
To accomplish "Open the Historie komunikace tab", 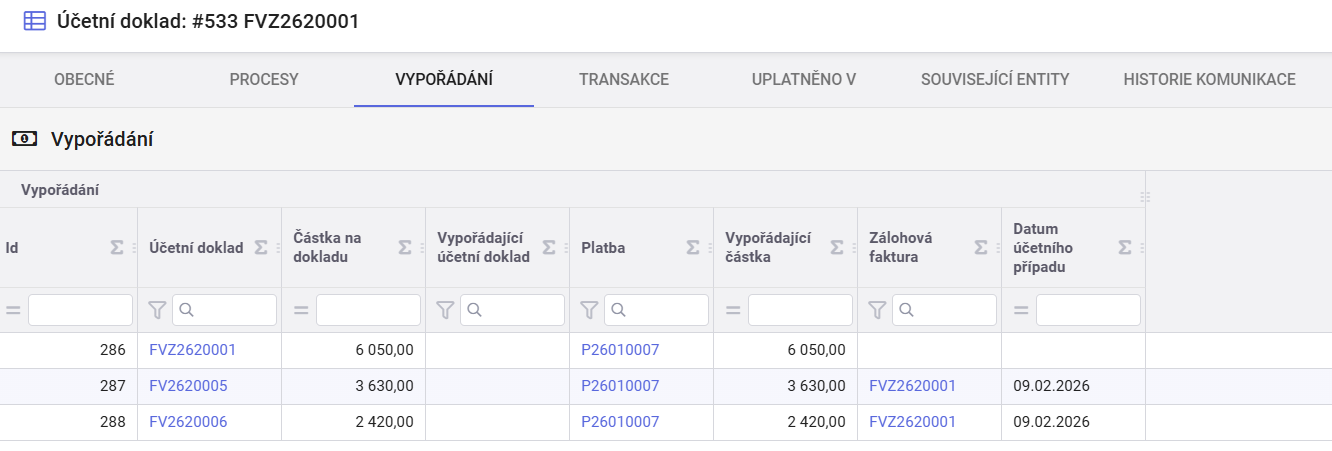I will 1209,80.
